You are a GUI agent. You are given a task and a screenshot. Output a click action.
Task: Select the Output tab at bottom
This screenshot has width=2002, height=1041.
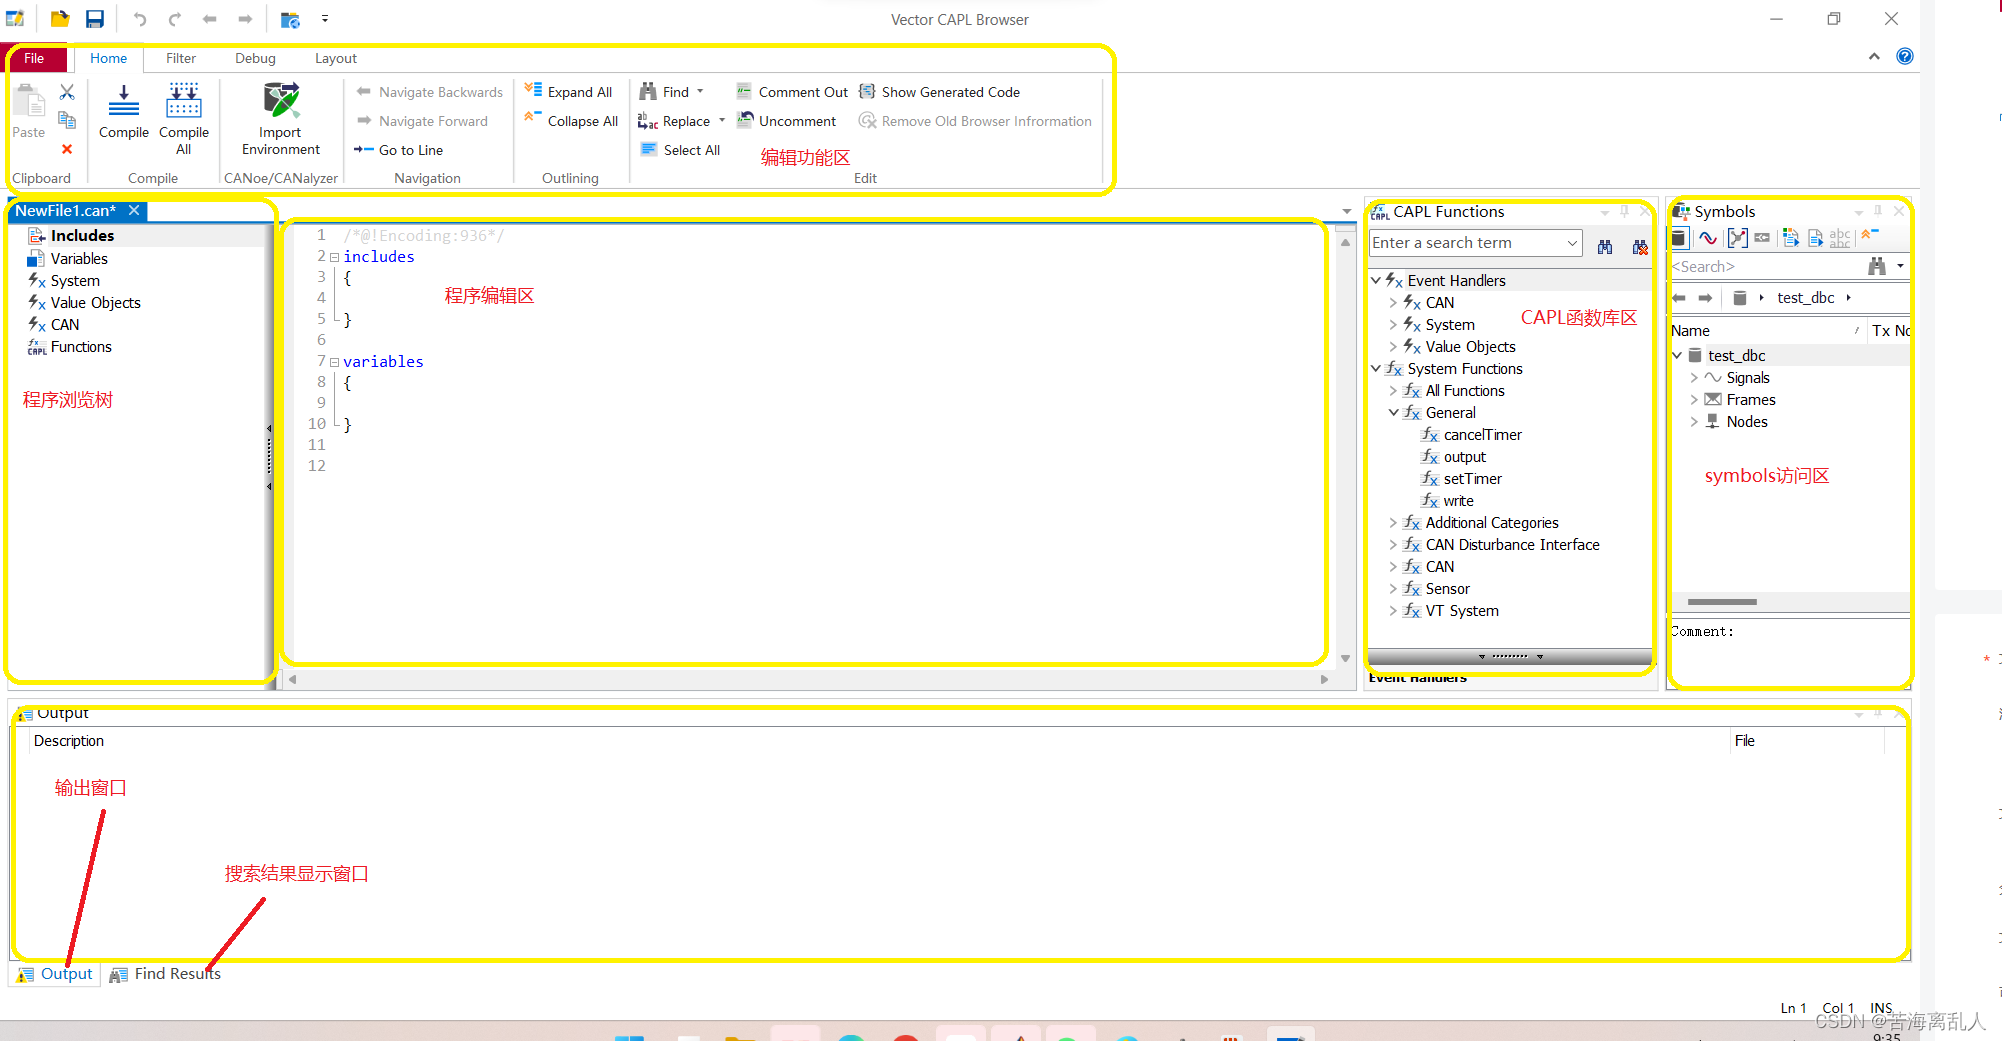click(55, 974)
